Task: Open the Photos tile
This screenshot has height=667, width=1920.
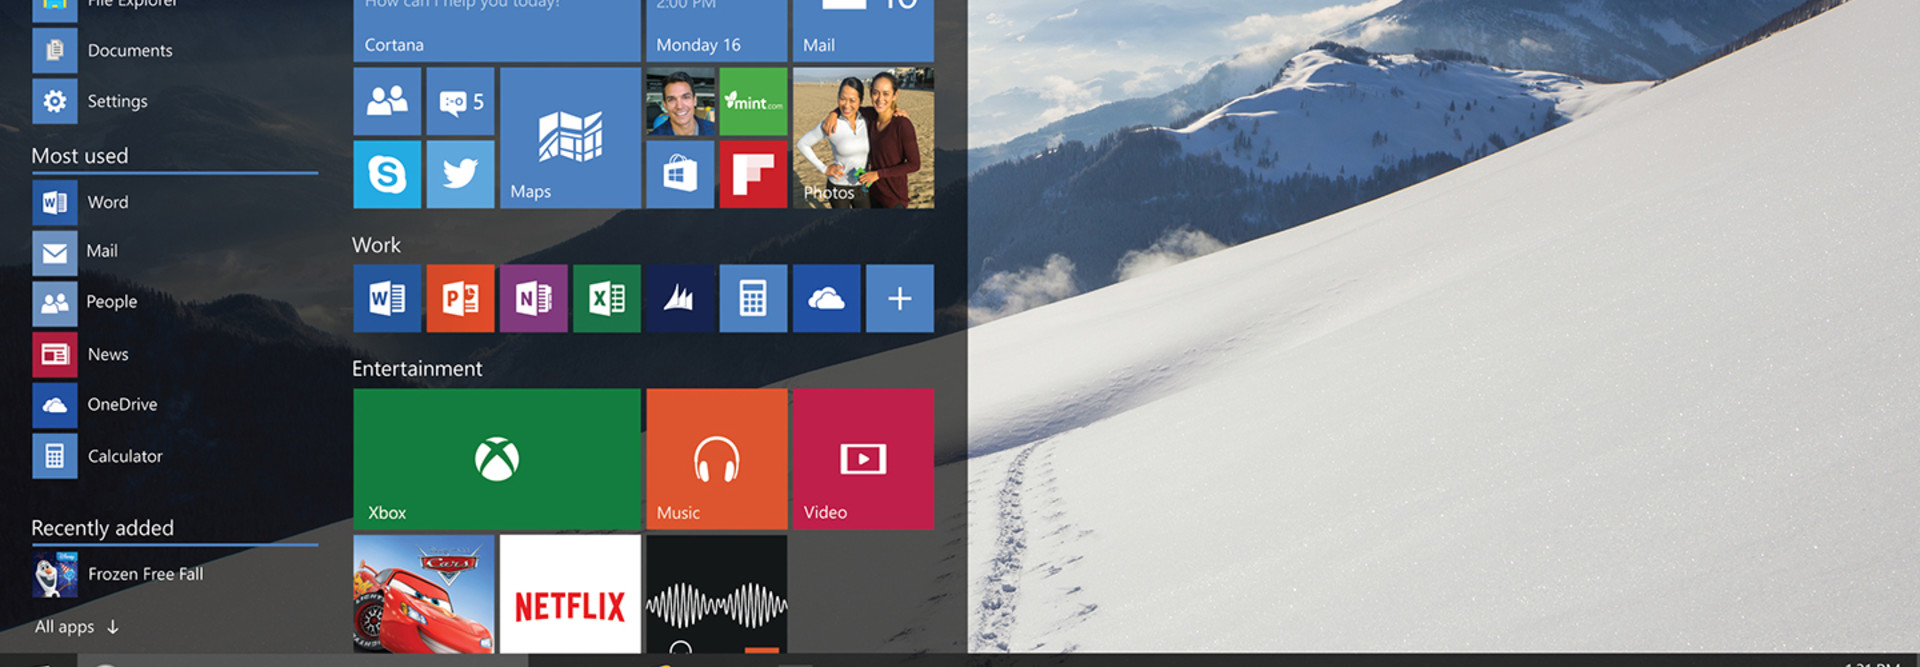Action: [x=863, y=138]
